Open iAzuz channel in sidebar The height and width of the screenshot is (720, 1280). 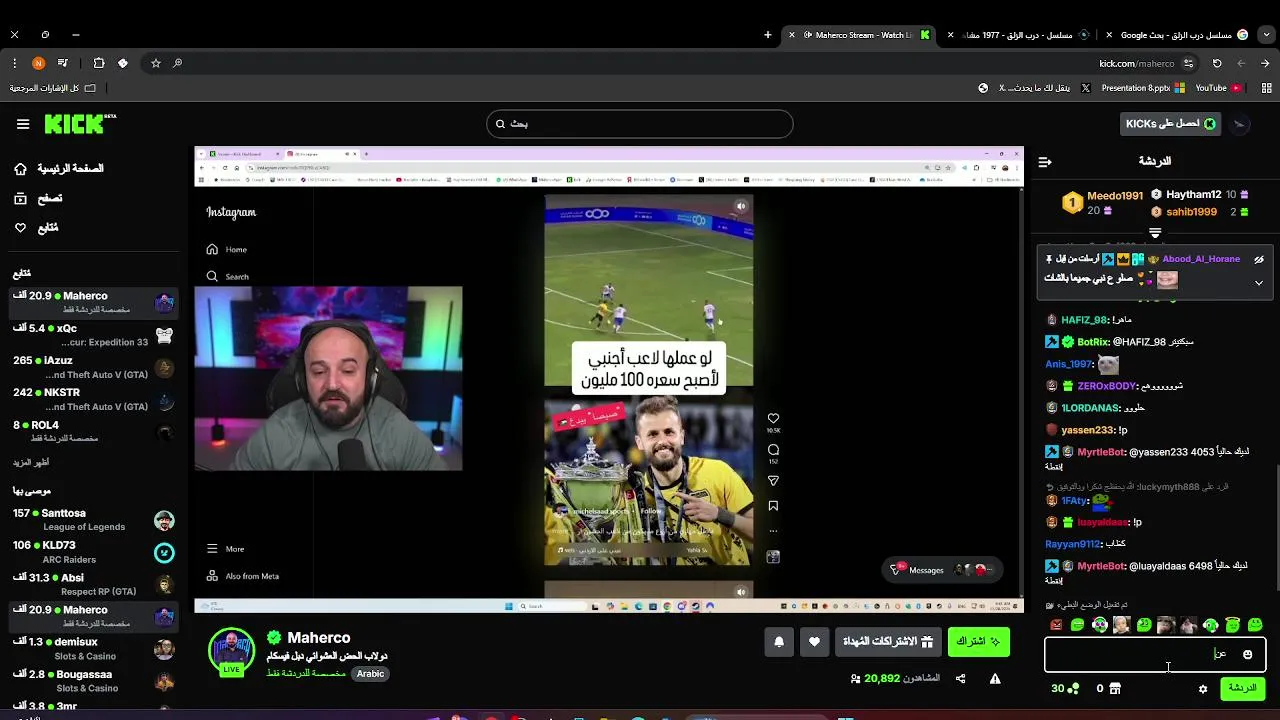93,367
